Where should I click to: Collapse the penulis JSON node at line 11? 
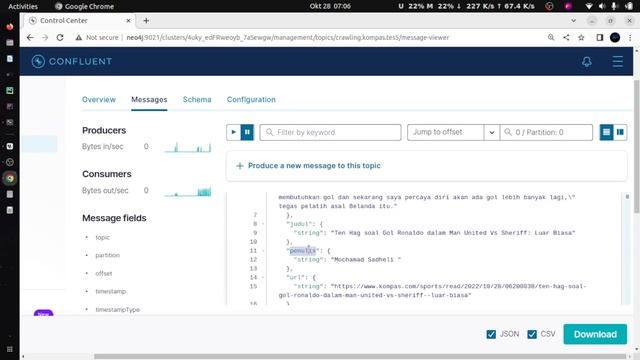point(263,251)
